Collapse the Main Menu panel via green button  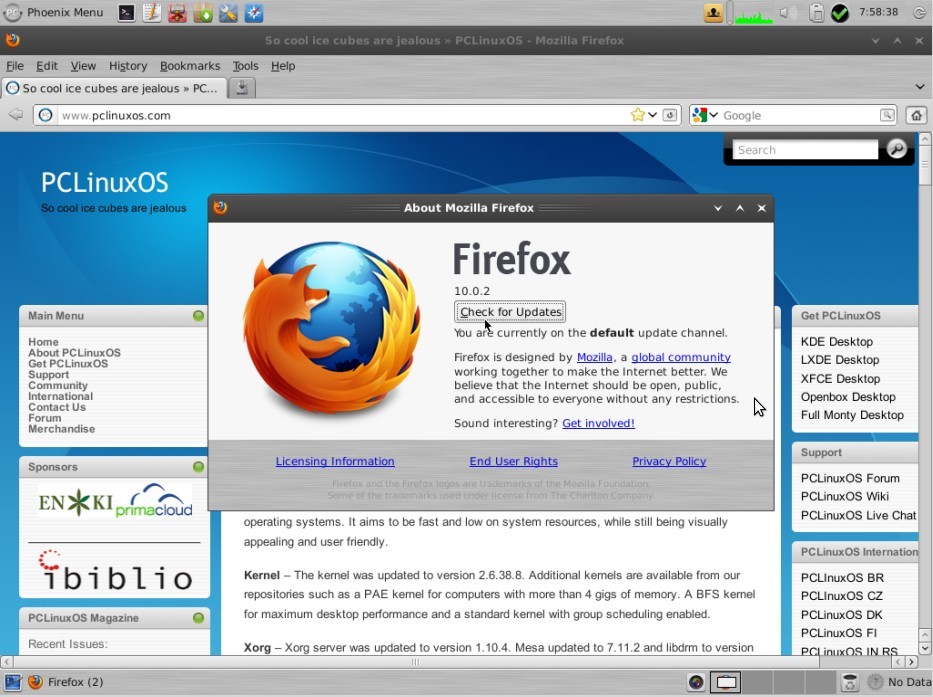click(x=198, y=316)
